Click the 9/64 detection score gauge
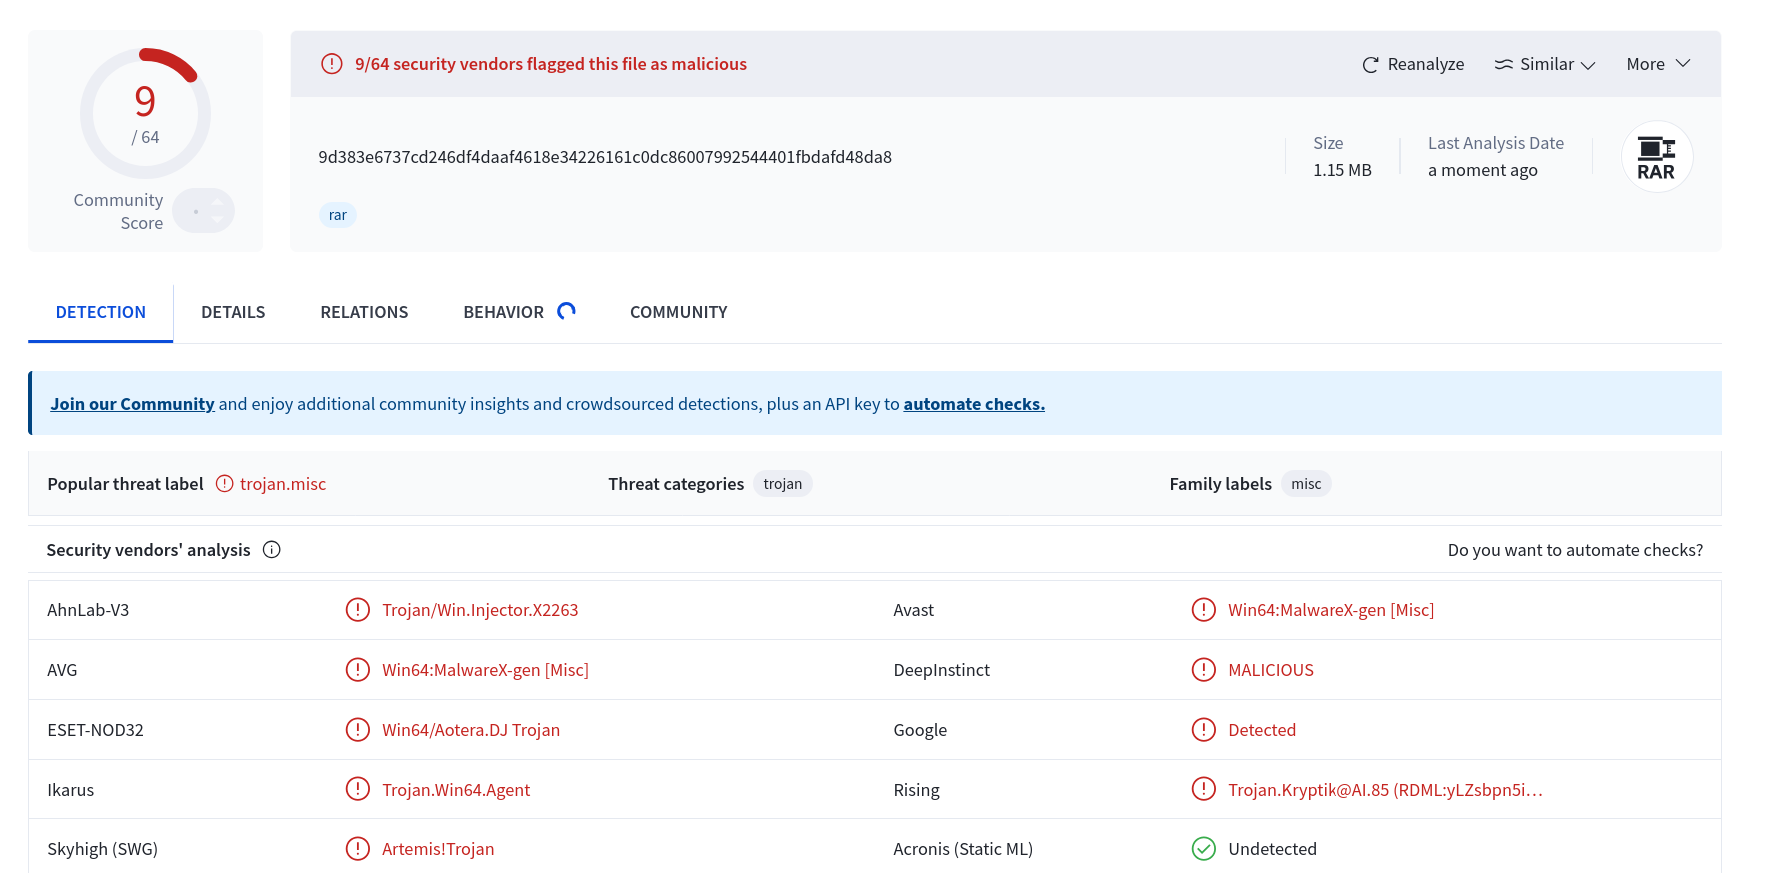Viewport: 1783px width, 873px height. (x=145, y=113)
